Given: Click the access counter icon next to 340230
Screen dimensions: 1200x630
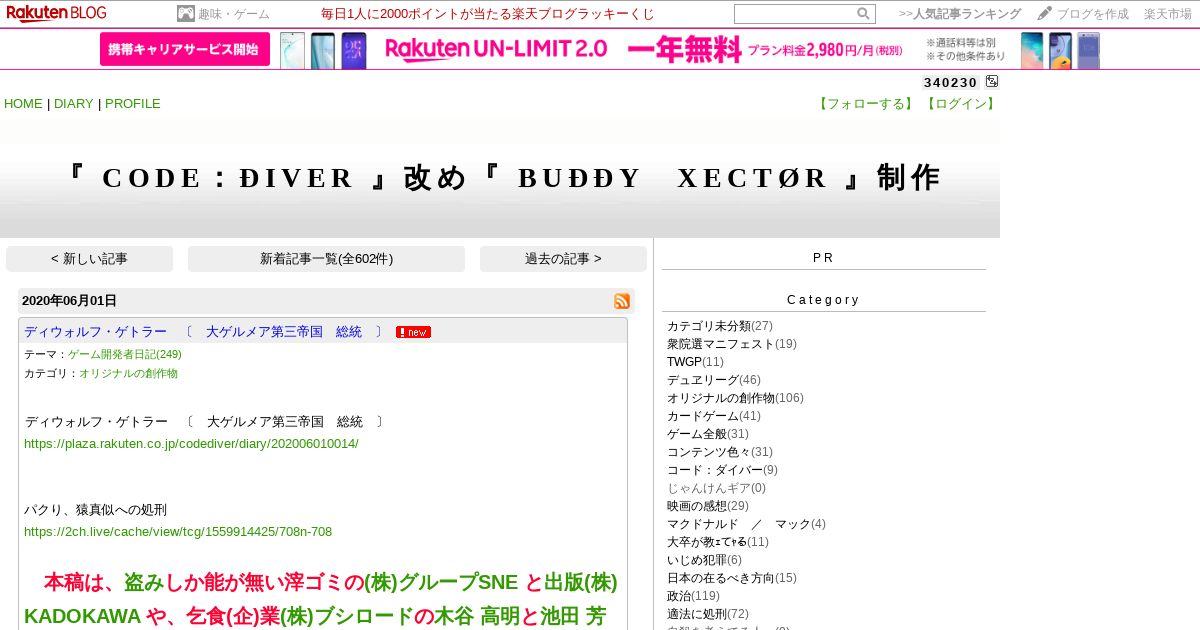Looking at the screenshot, I should (992, 82).
